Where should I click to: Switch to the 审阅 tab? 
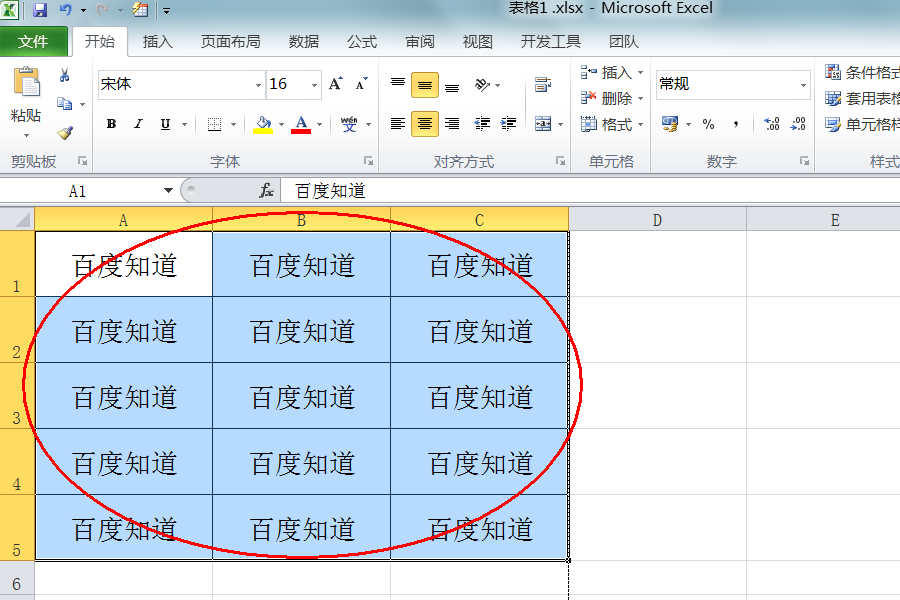click(420, 41)
